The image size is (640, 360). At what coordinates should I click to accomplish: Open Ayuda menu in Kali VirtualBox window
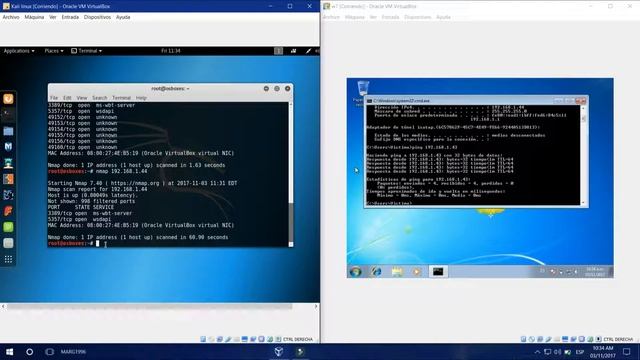(x=123, y=17)
